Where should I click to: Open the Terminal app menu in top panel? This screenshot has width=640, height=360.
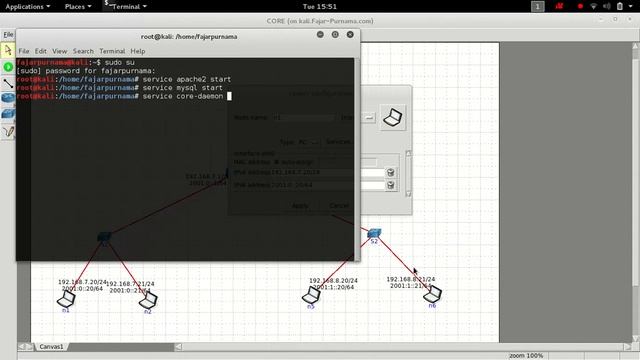[125, 7]
